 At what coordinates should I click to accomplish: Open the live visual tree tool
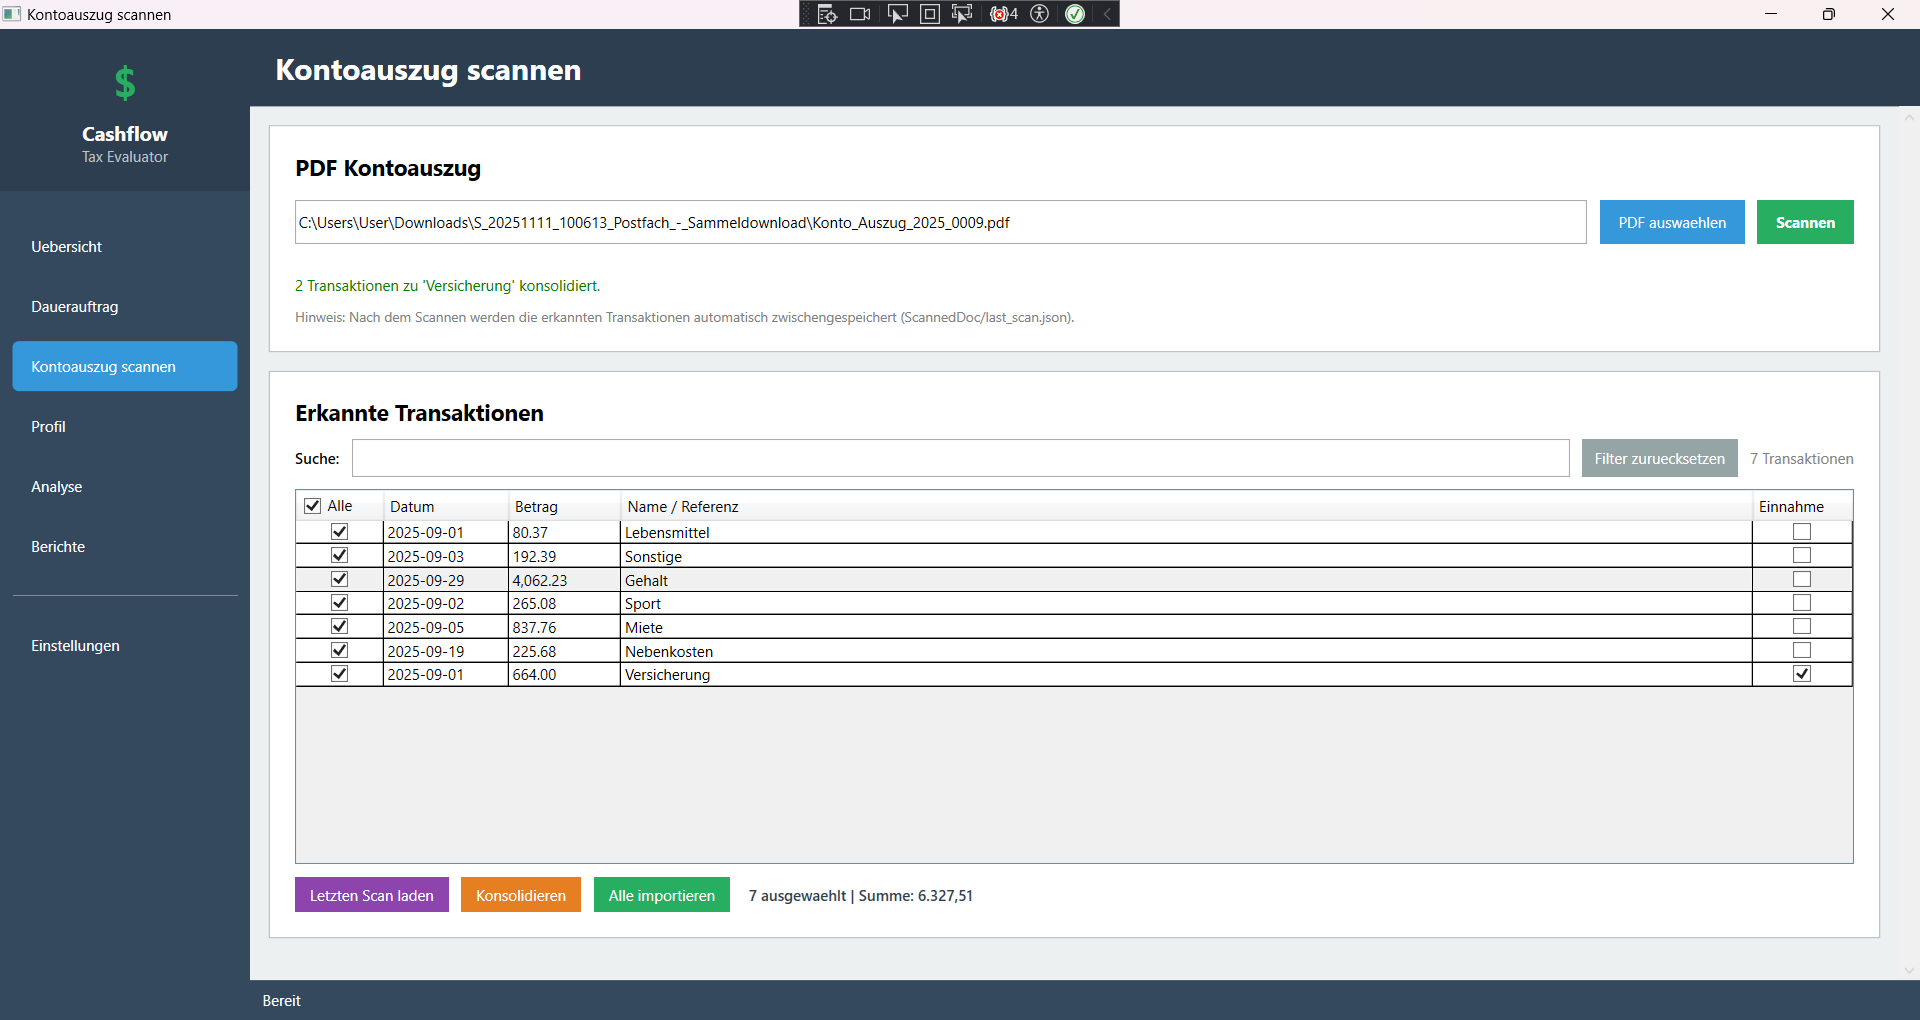pyautogui.click(x=827, y=14)
